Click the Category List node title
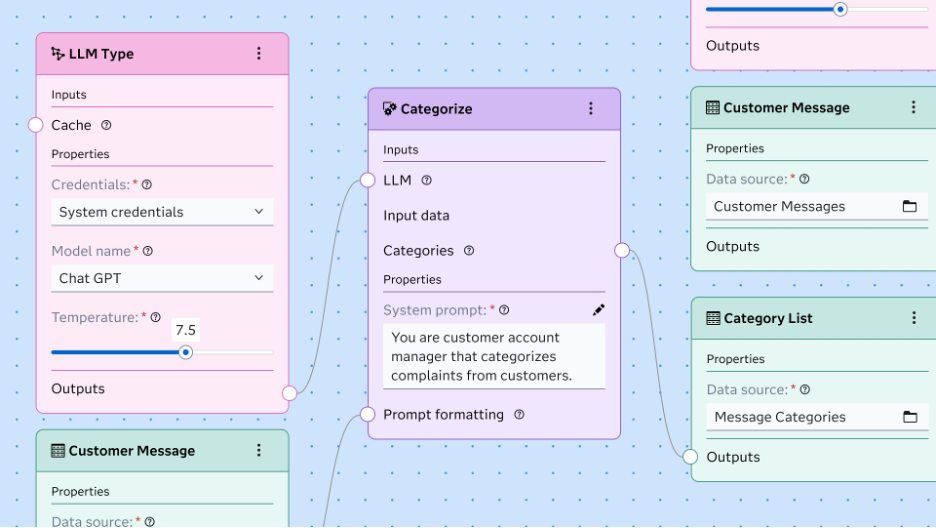Viewport: 936px width, 528px height. tap(768, 318)
